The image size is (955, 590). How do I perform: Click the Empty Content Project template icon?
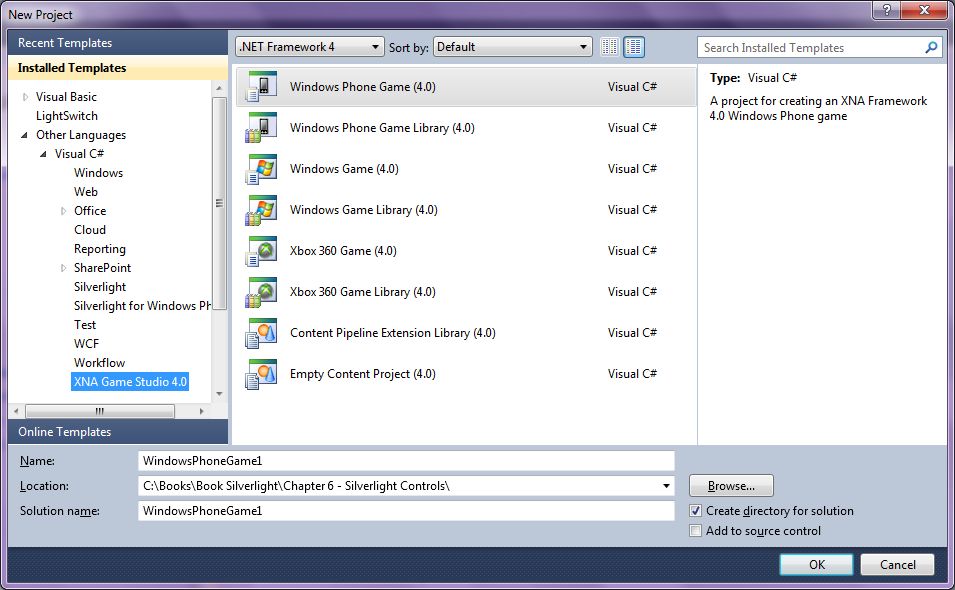tap(261, 374)
